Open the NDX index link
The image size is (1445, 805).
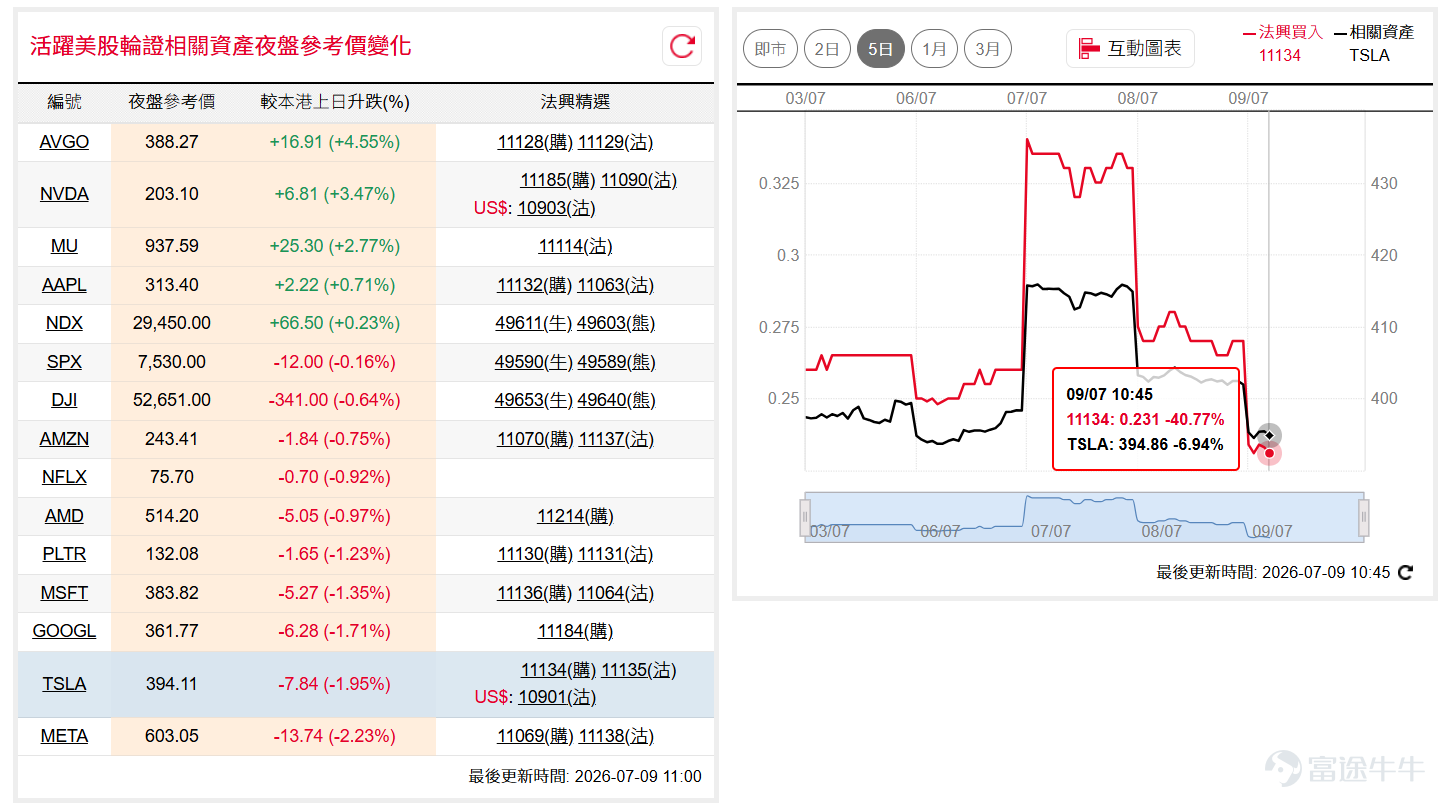click(64, 323)
